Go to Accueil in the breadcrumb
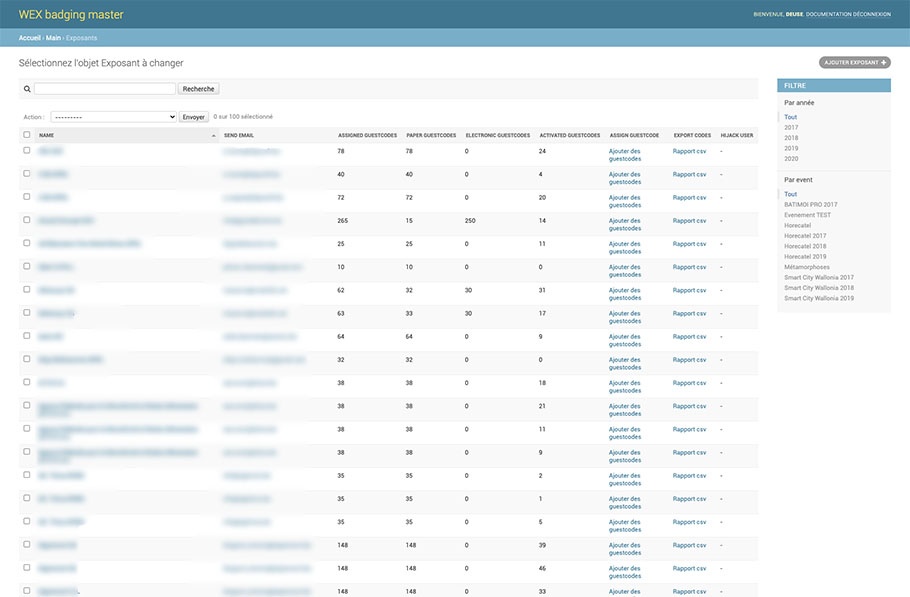This screenshot has width=910, height=597. click(x=29, y=38)
